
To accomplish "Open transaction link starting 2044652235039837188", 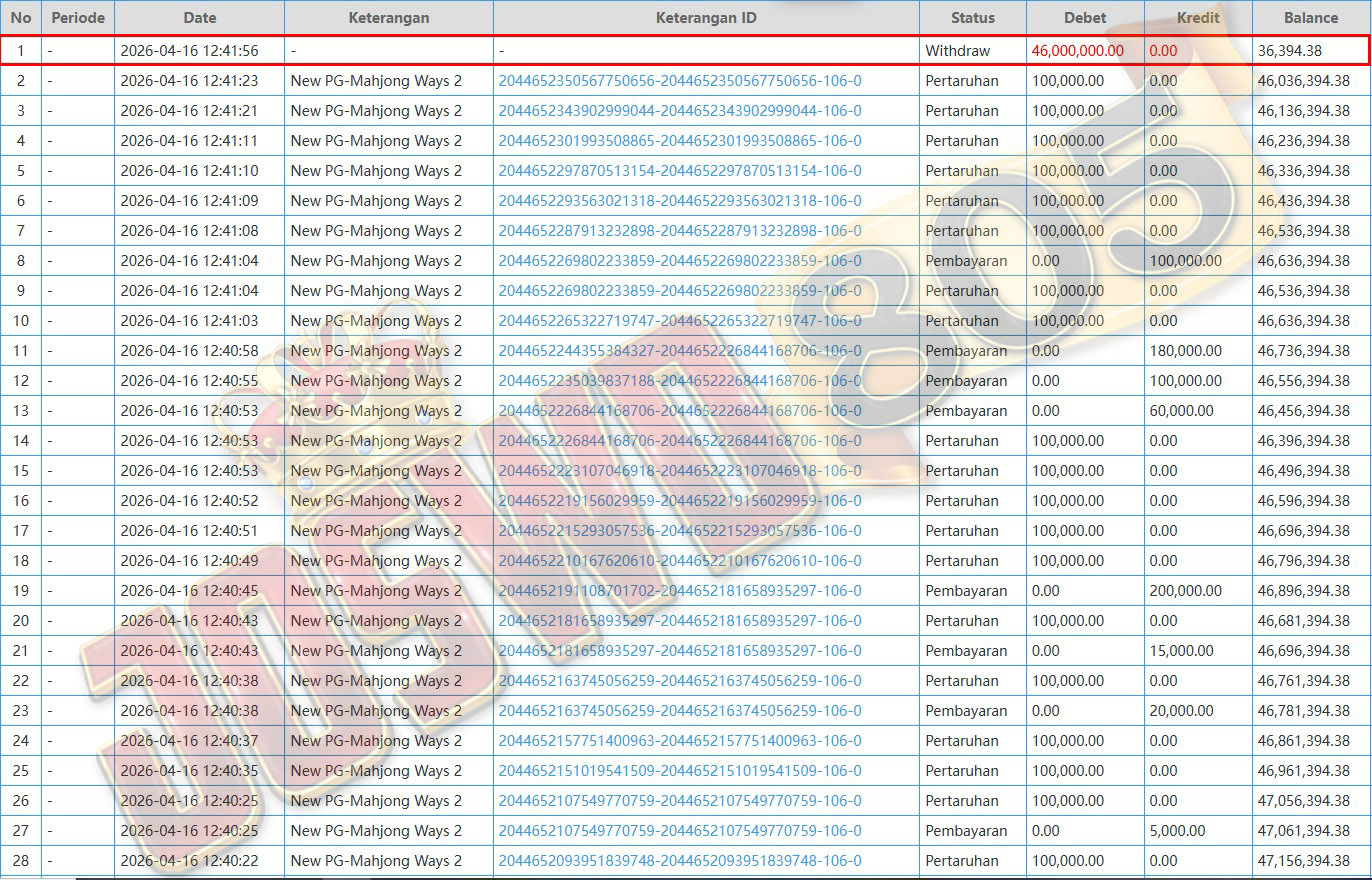I will point(679,381).
